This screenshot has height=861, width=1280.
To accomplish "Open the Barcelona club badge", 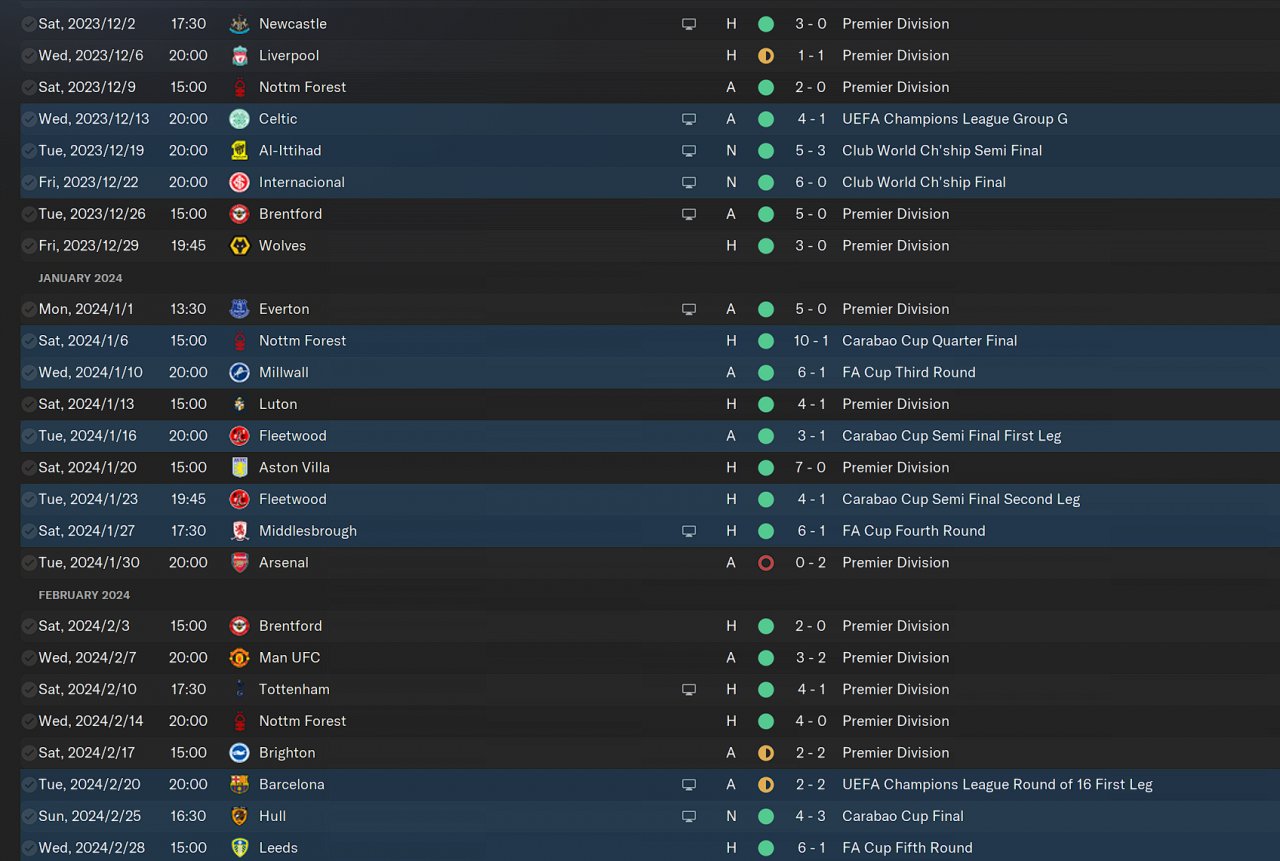I will [239, 785].
